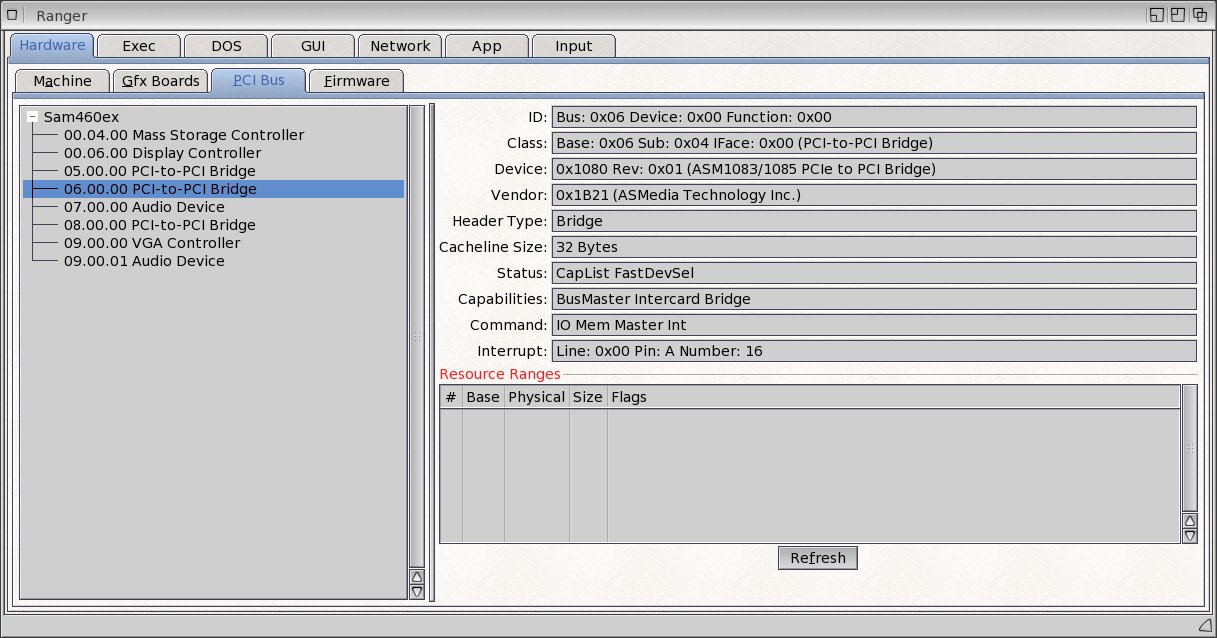Open the Firmware sub-tab

(356, 81)
